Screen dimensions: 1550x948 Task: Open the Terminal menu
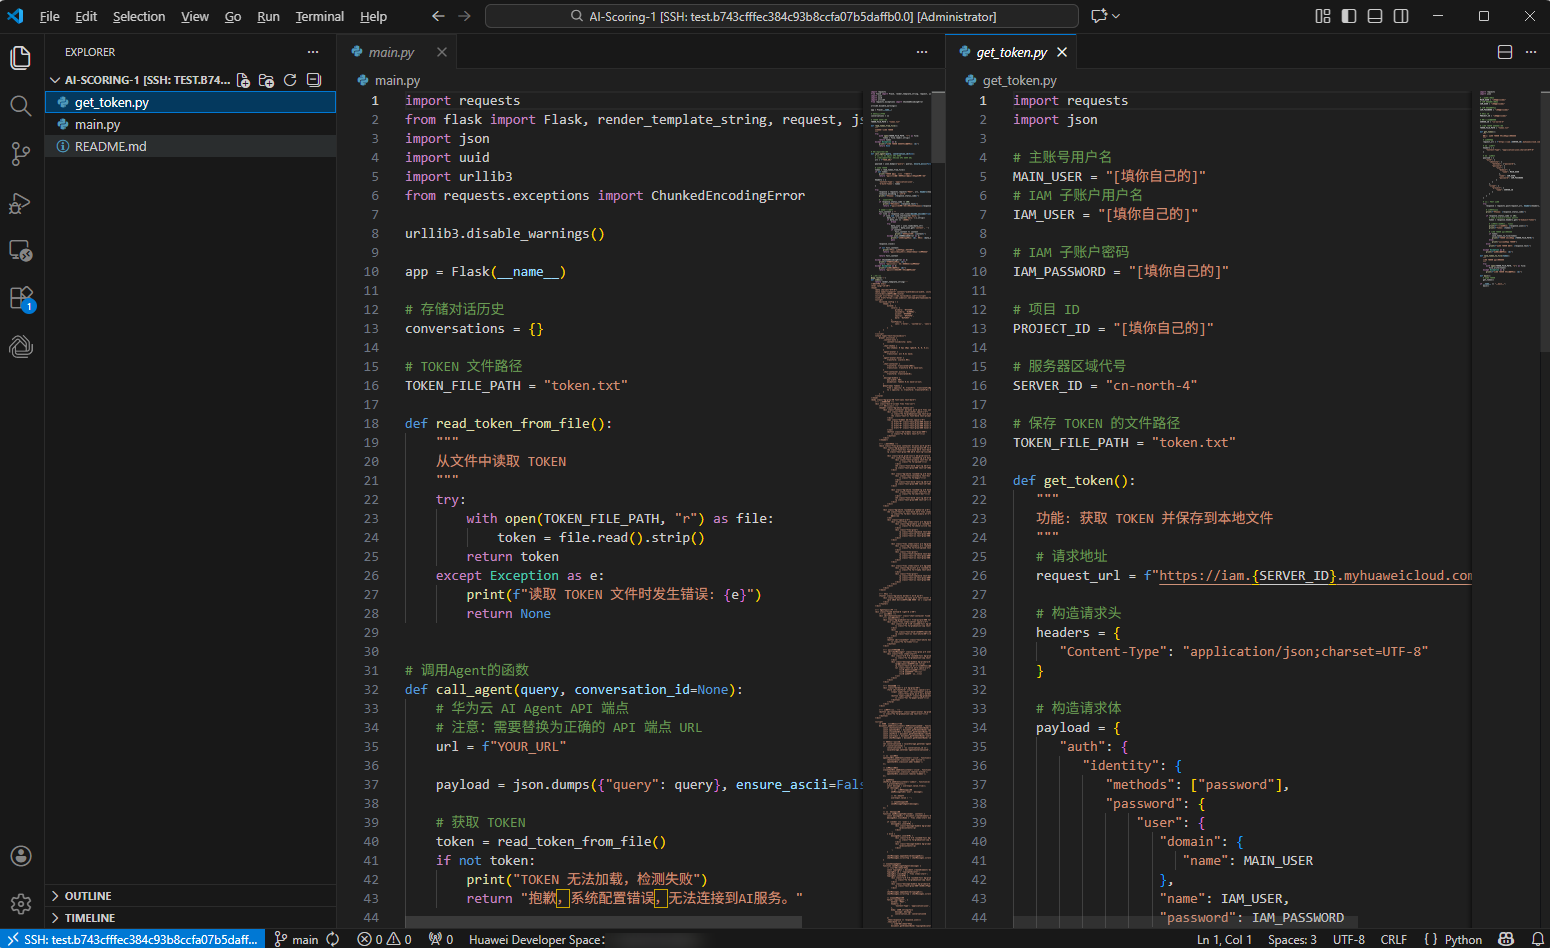tap(320, 16)
